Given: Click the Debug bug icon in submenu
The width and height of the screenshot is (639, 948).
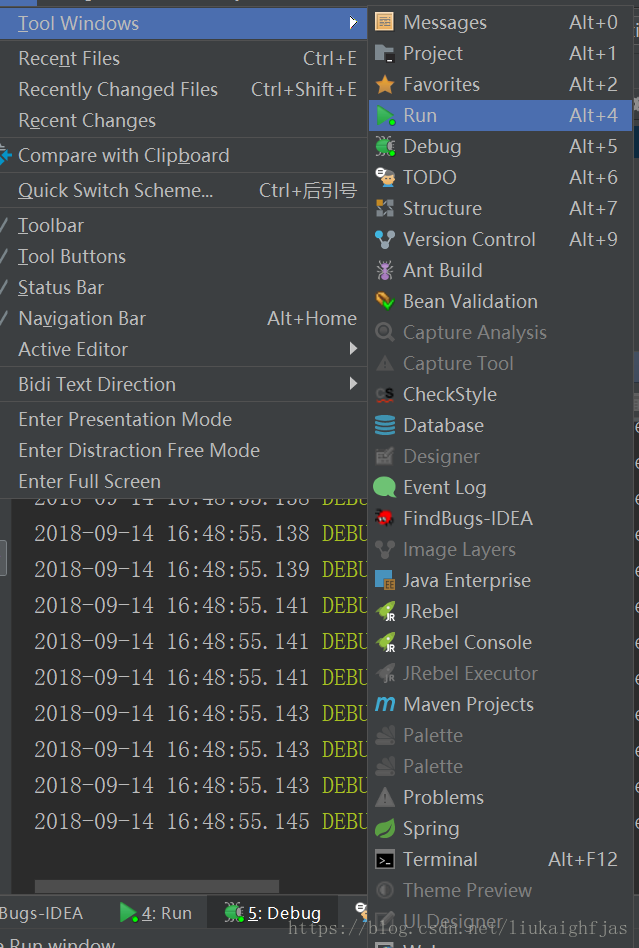Looking at the screenshot, I should (385, 146).
